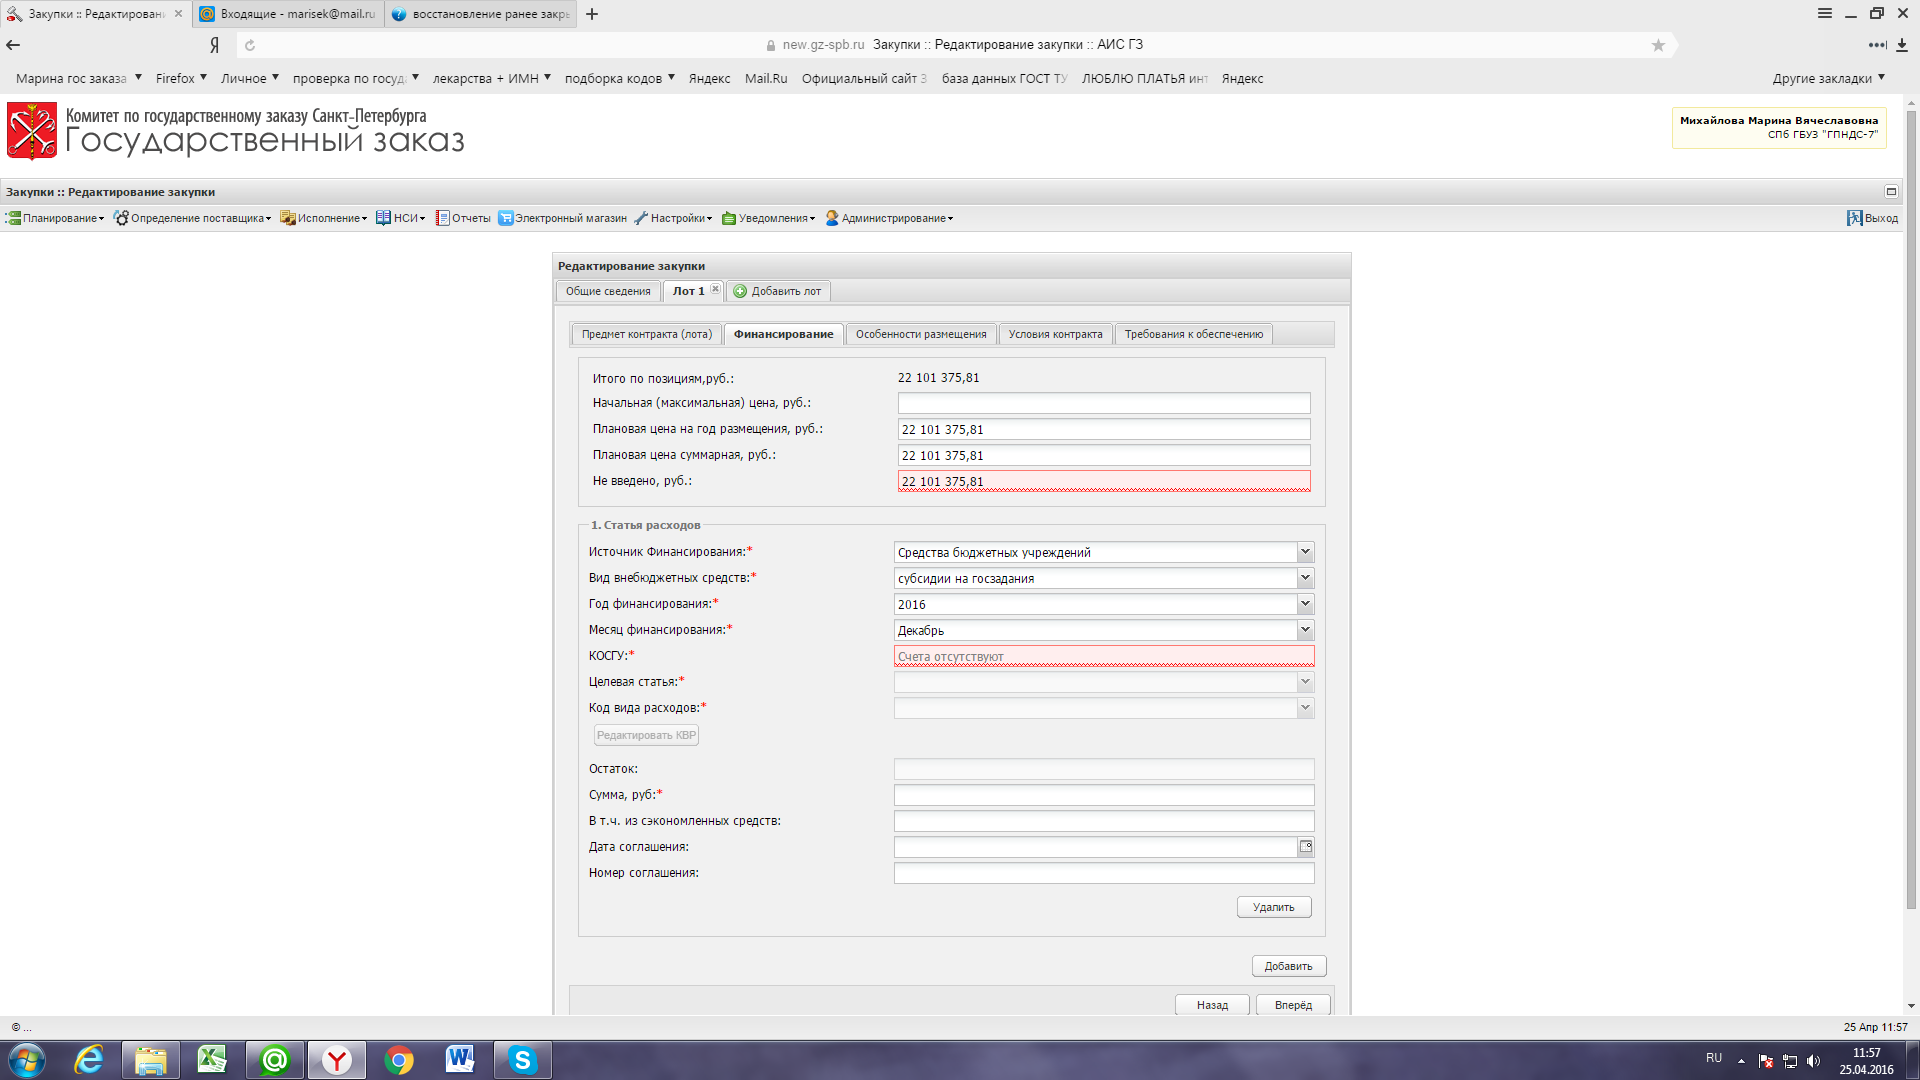1920x1080 pixels.
Task: Click the browser reload icon
Action: [x=250, y=45]
